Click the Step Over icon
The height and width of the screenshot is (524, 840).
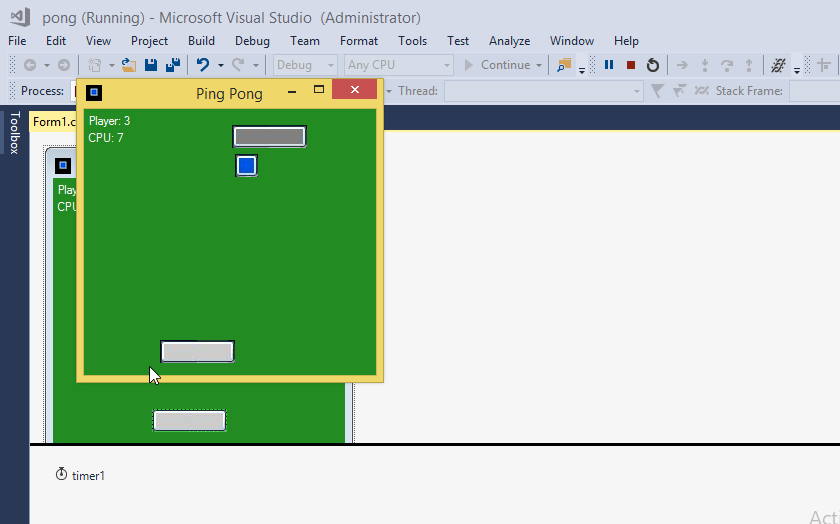(727, 65)
